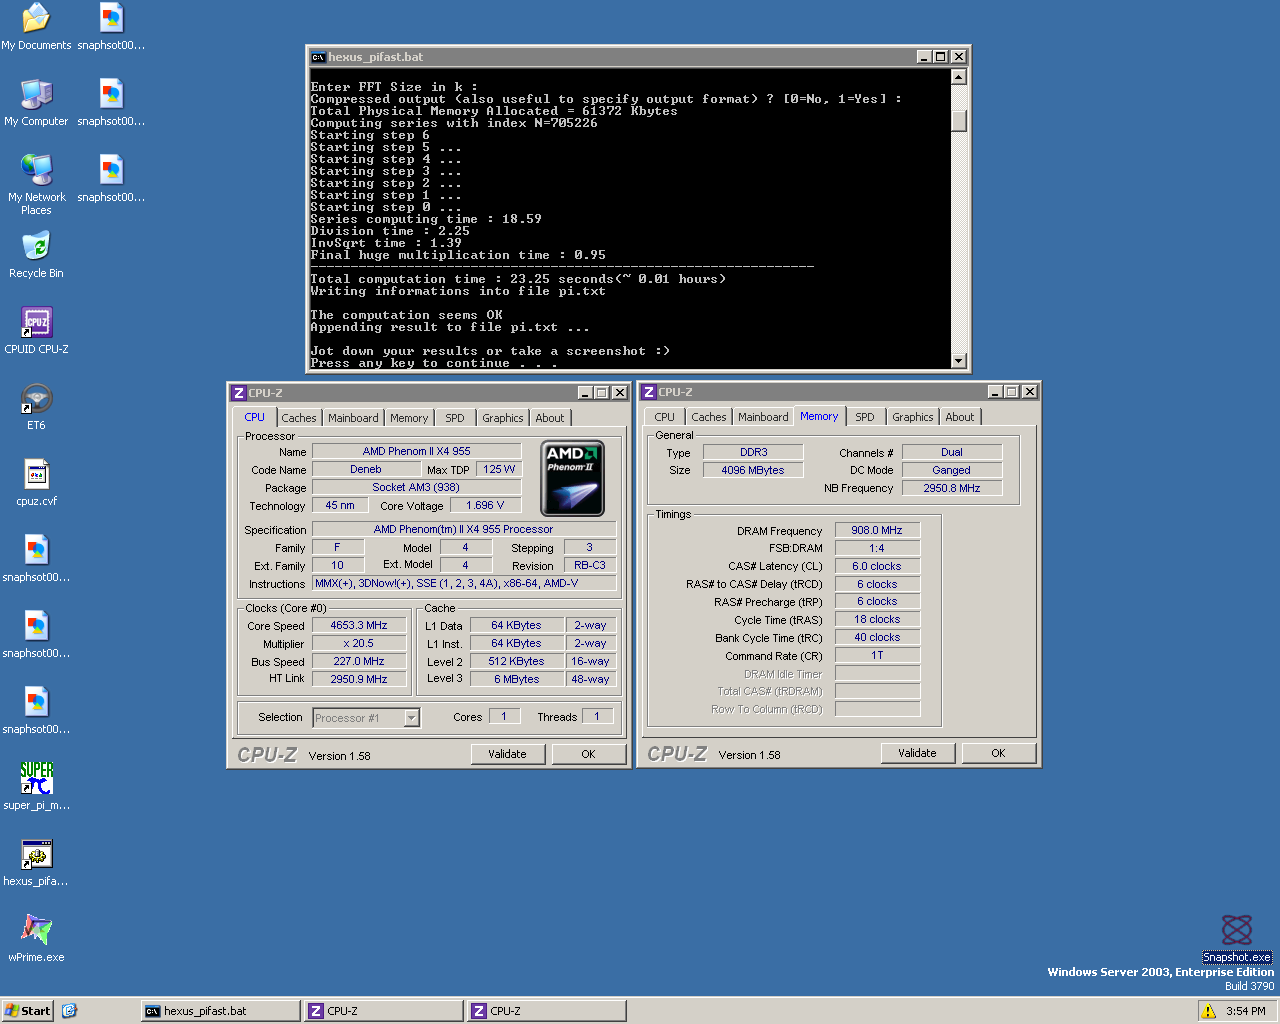Click the memory Size value 4096 MBytes
Screen dimensions: 1280x1024
click(x=753, y=470)
